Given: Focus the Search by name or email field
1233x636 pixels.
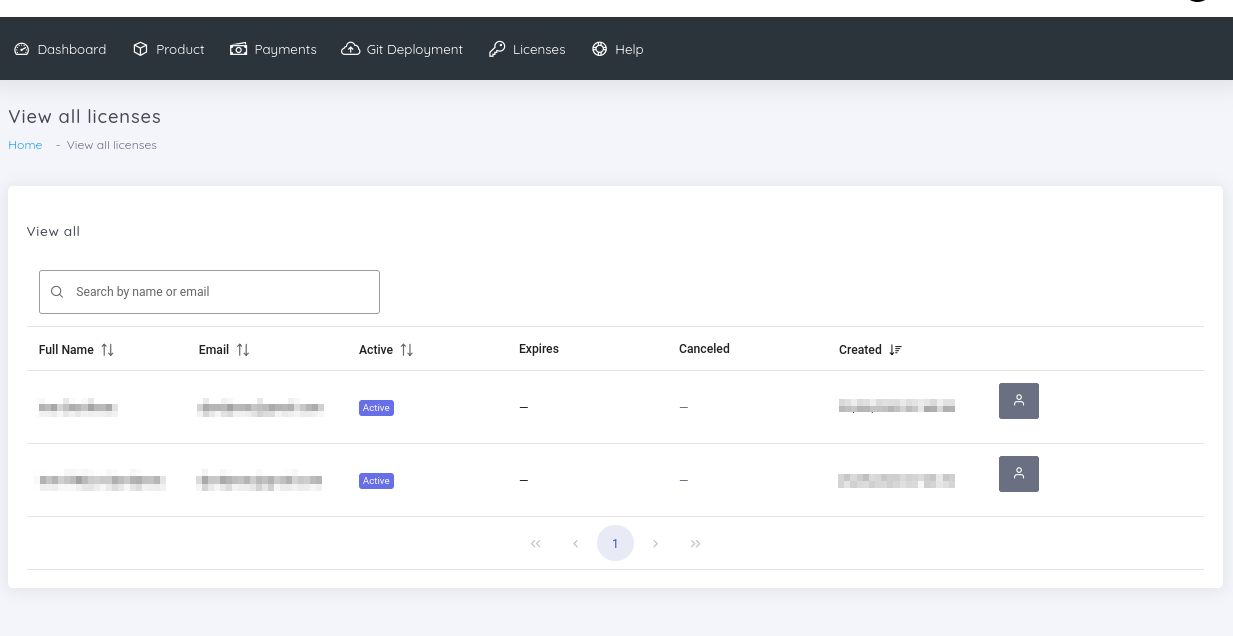Looking at the screenshot, I should pyautogui.click(x=209, y=292).
